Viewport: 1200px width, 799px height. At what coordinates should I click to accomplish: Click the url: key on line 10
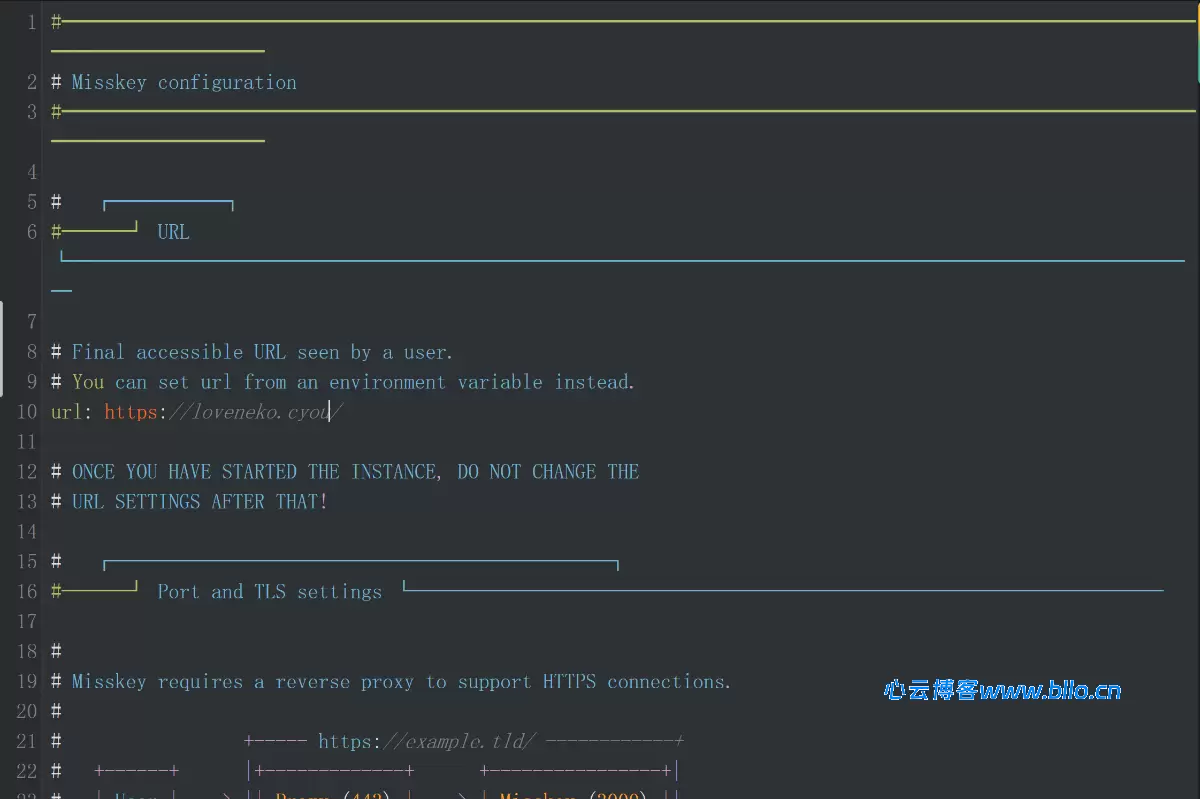(70, 411)
